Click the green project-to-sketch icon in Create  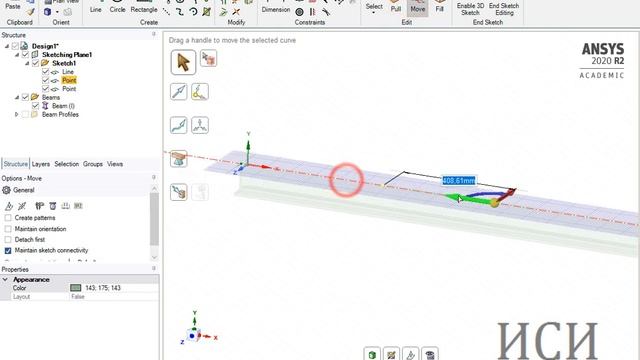[x=207, y=12]
